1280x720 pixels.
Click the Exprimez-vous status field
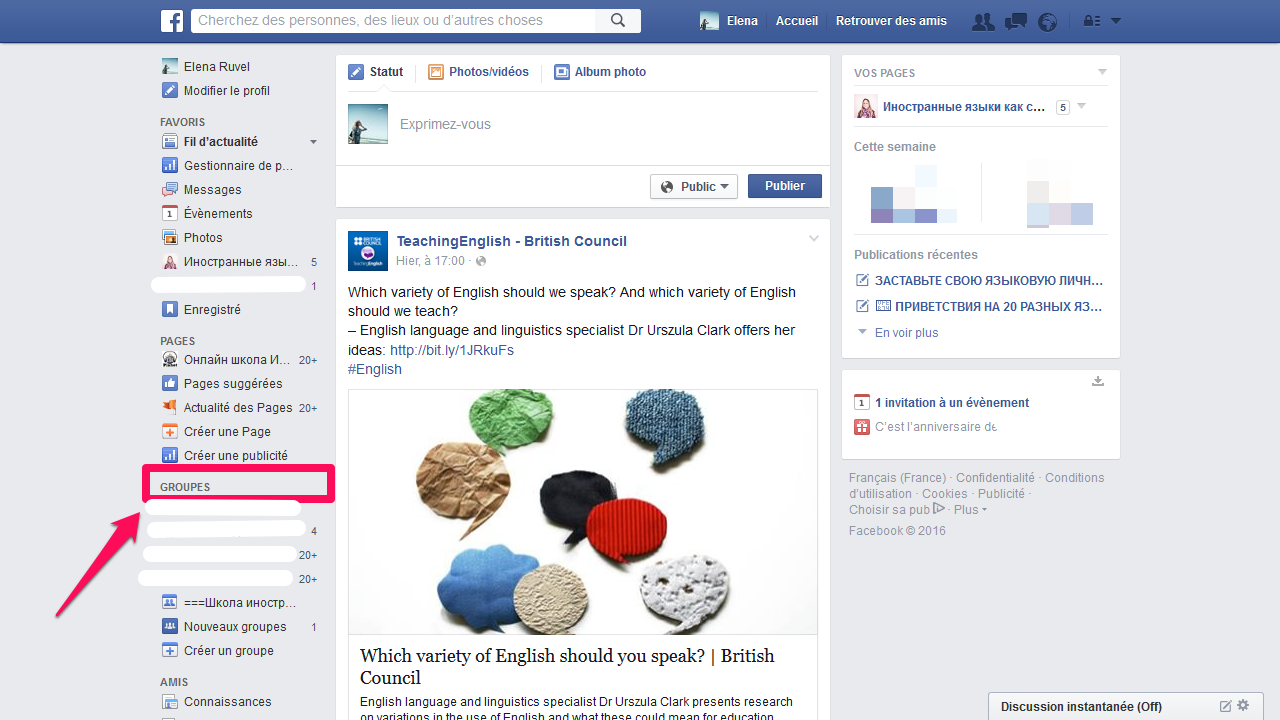point(583,125)
